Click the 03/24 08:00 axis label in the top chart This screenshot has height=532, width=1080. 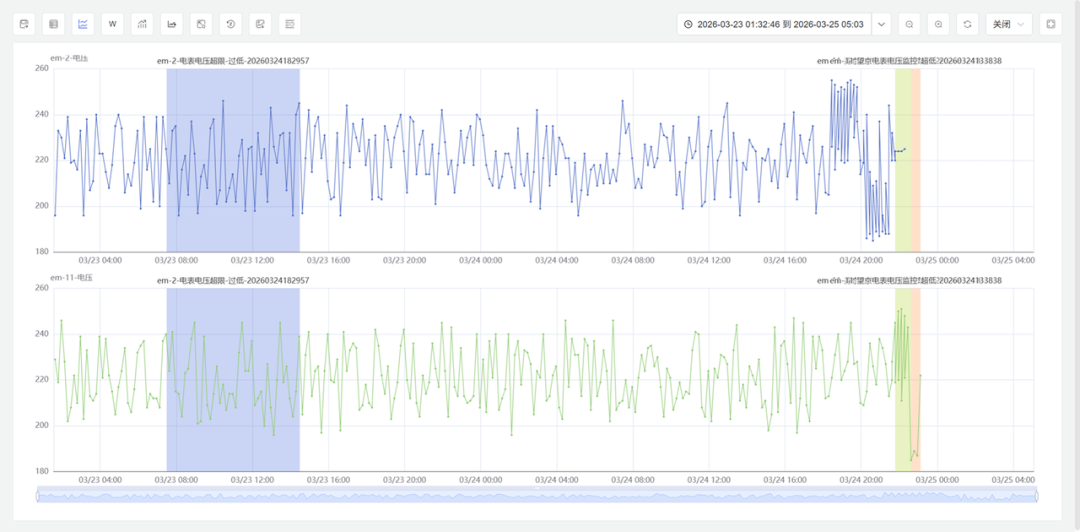pos(633,260)
